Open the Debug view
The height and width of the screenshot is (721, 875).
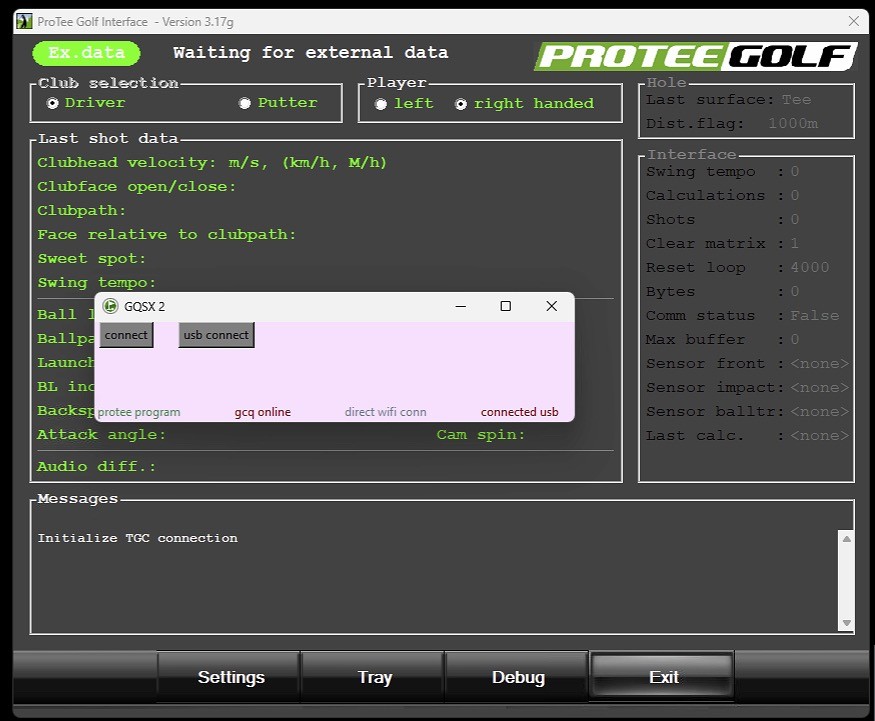[518, 677]
